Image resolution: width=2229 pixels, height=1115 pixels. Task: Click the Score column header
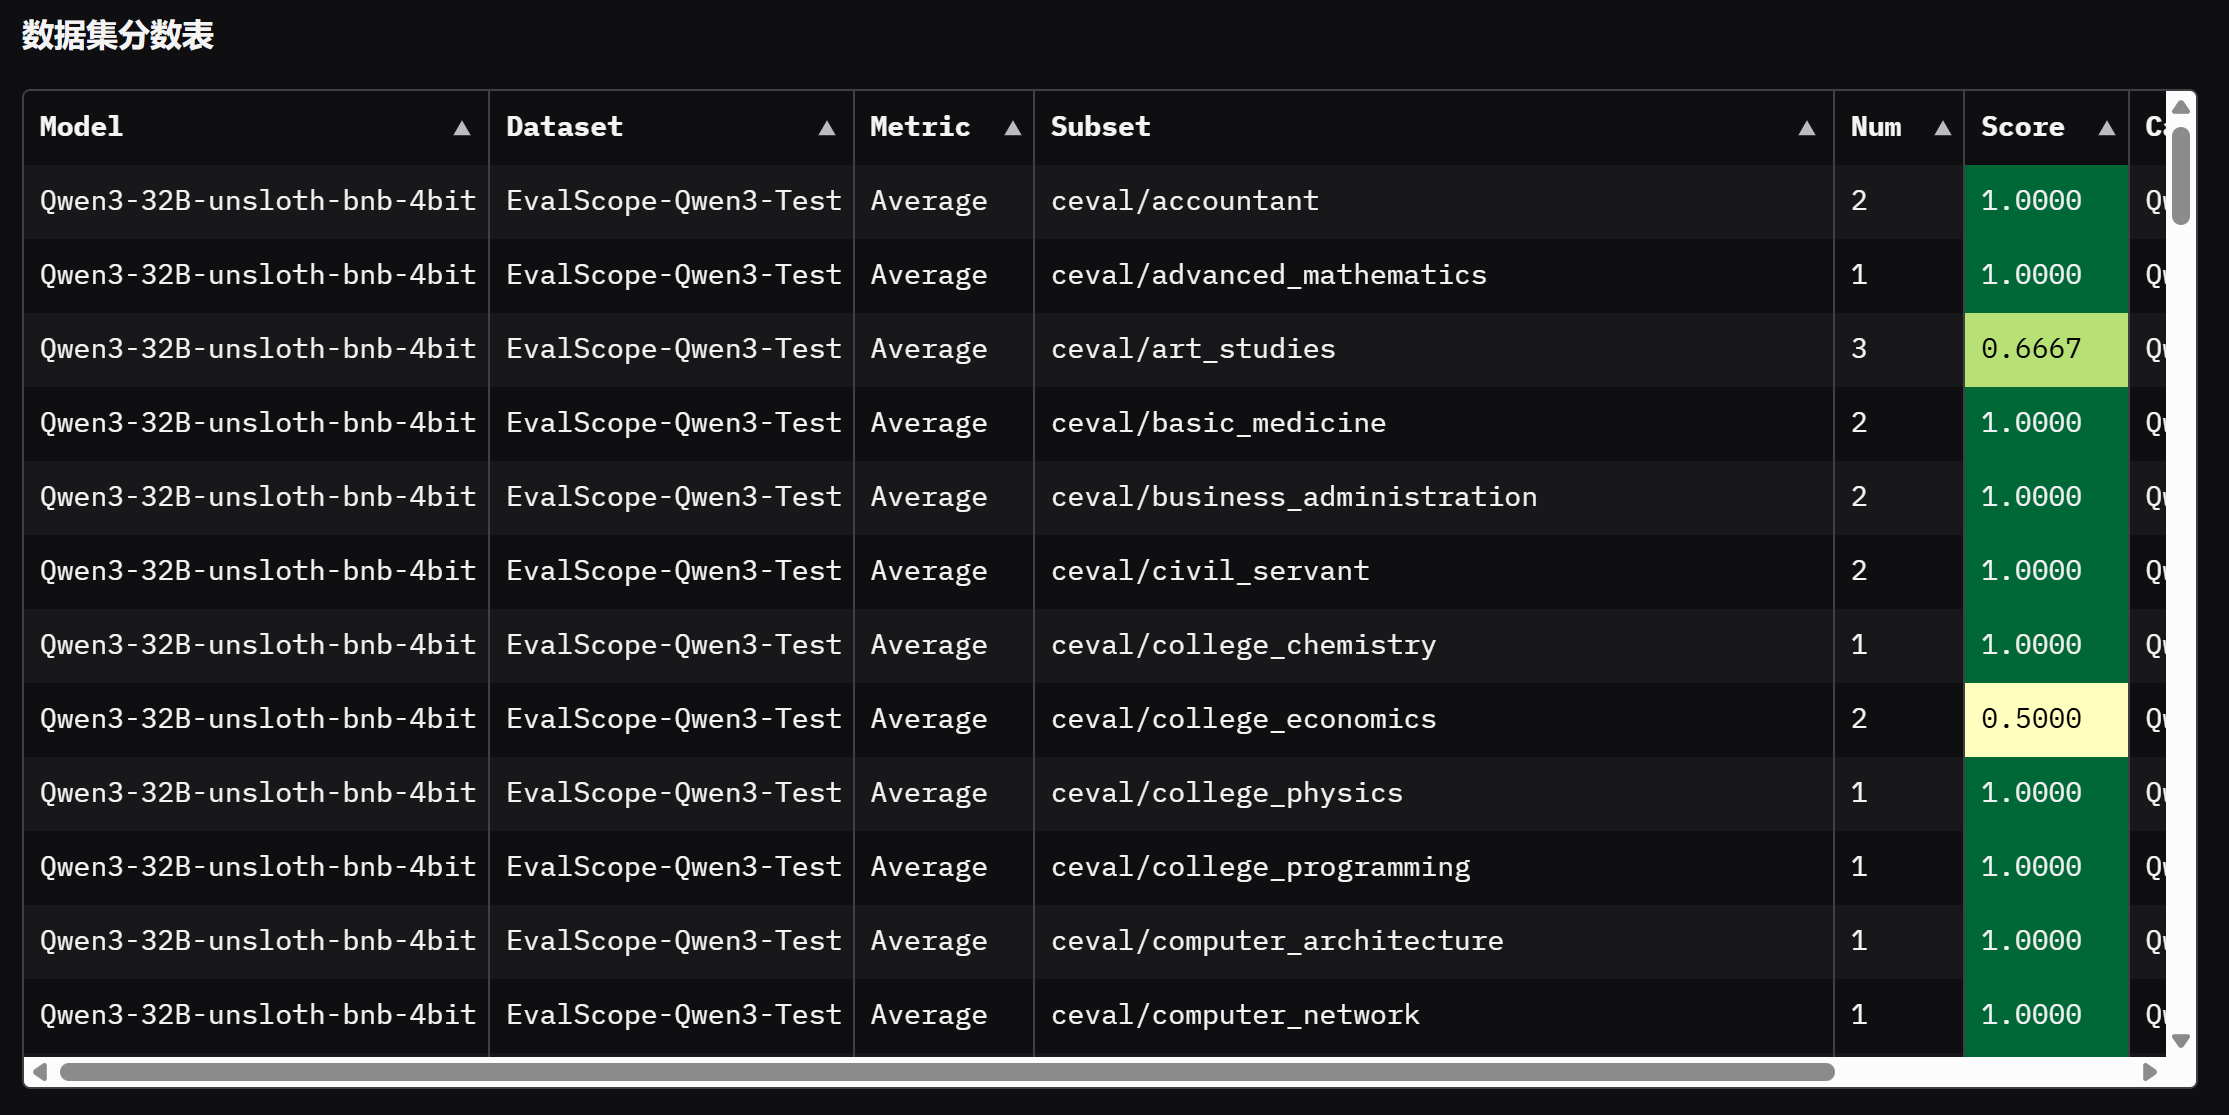tap(2046, 127)
